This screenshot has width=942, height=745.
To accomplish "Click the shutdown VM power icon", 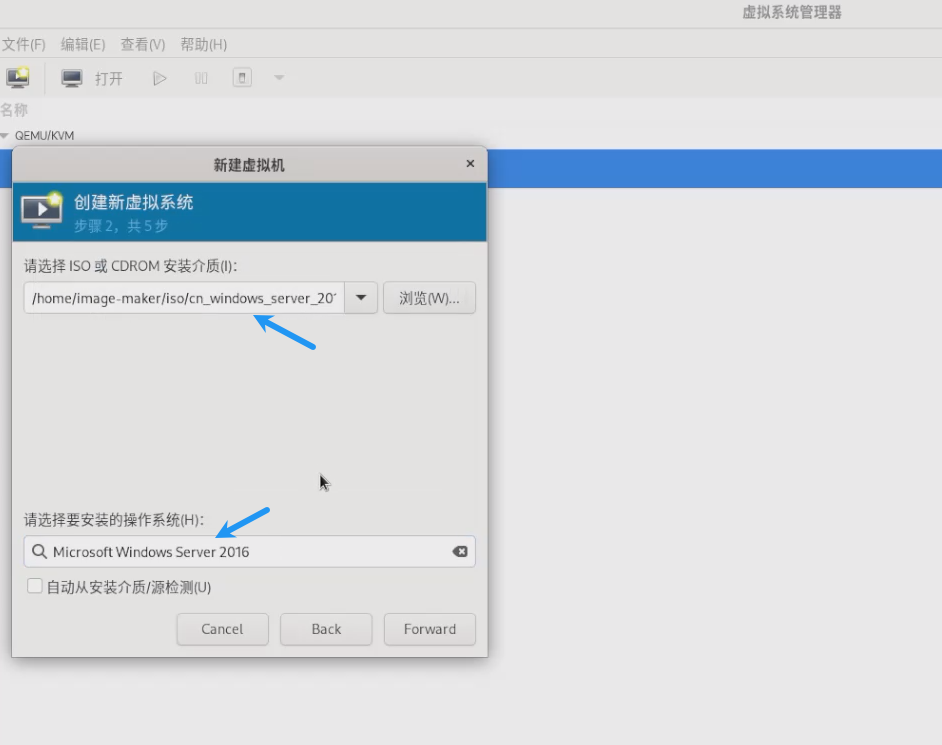I will (242, 78).
